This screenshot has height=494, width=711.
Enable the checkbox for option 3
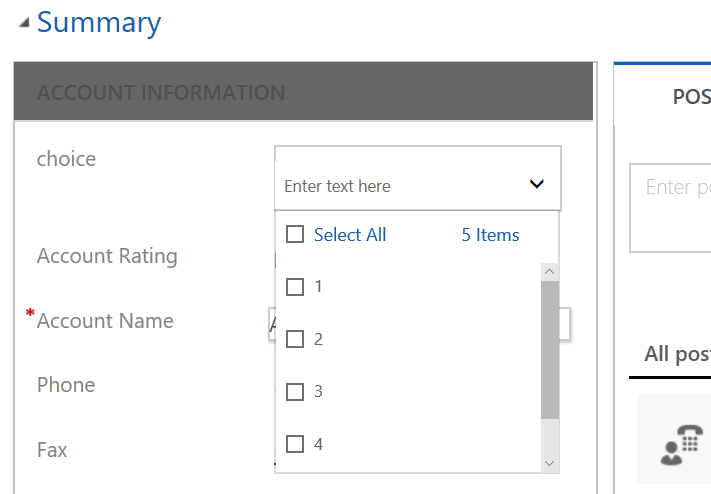click(x=295, y=391)
